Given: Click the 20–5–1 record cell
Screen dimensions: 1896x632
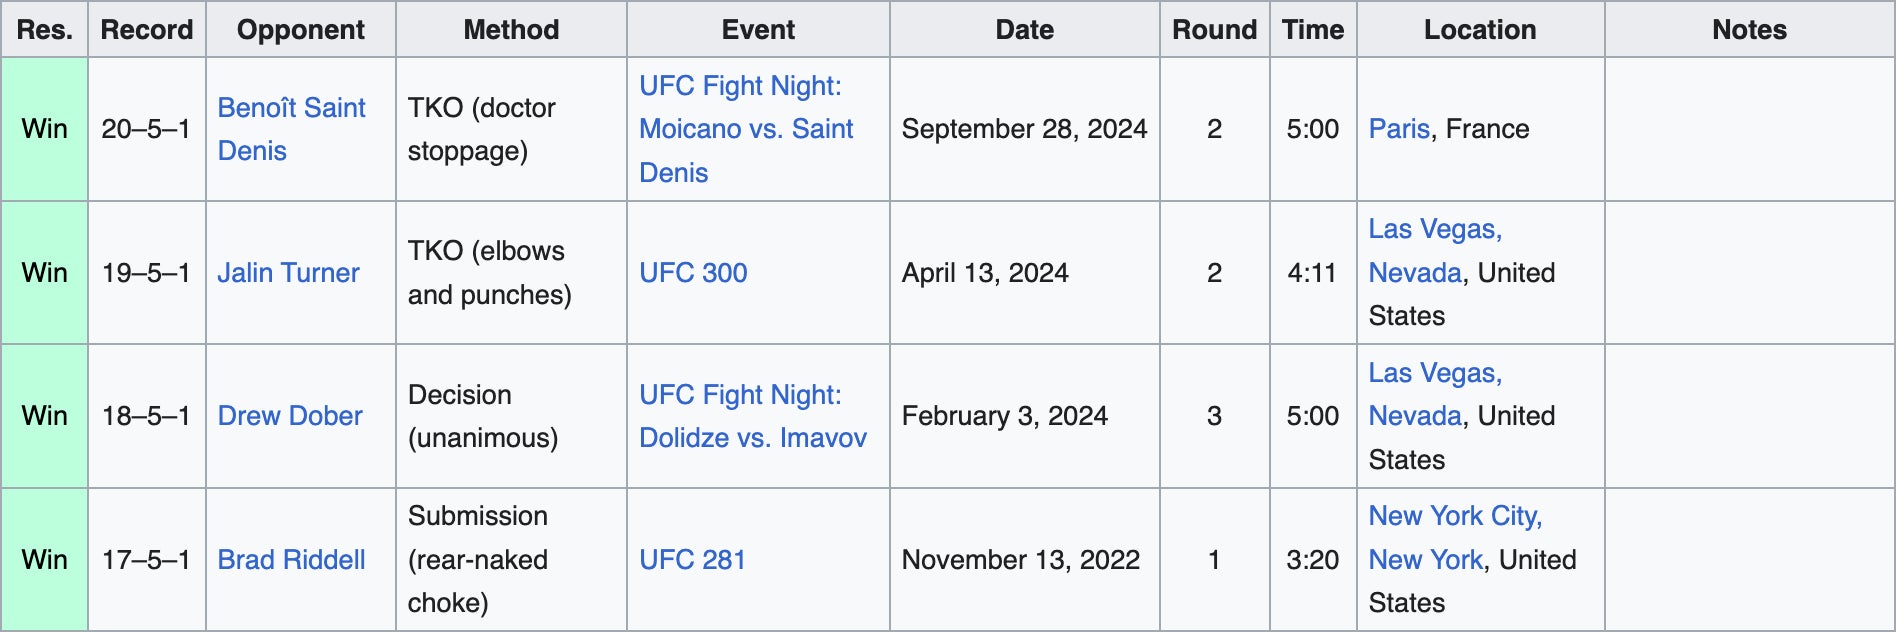Looking at the screenshot, I should [x=146, y=129].
